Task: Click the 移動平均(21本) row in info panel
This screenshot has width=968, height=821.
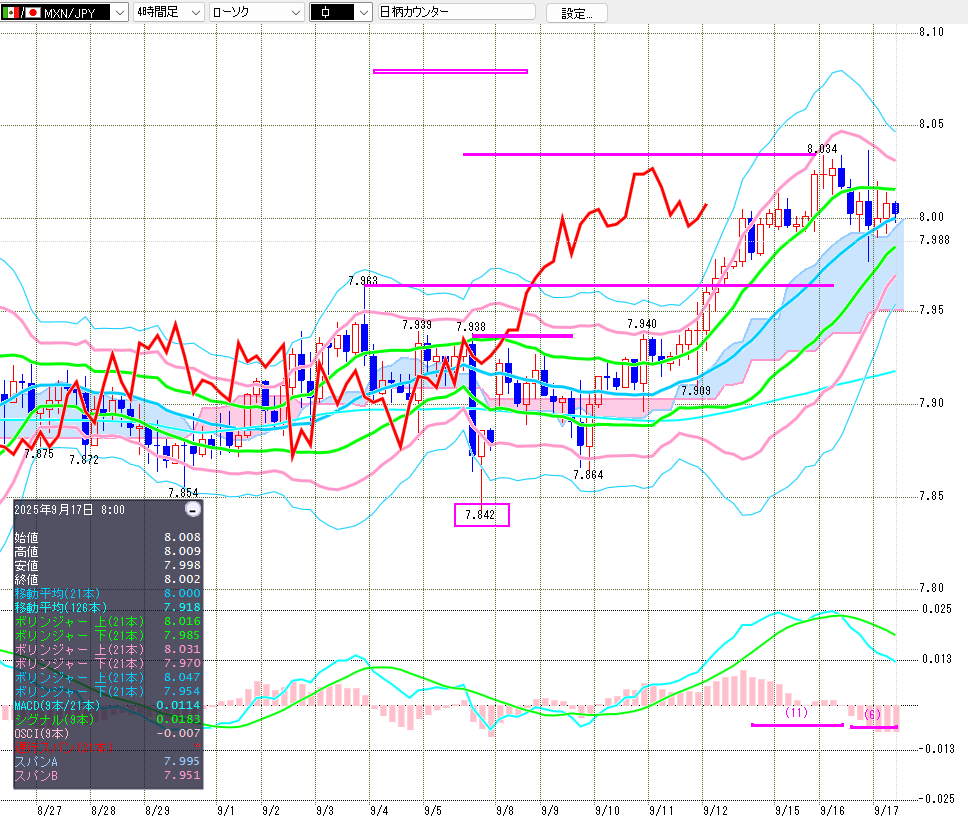Action: click(x=107, y=593)
